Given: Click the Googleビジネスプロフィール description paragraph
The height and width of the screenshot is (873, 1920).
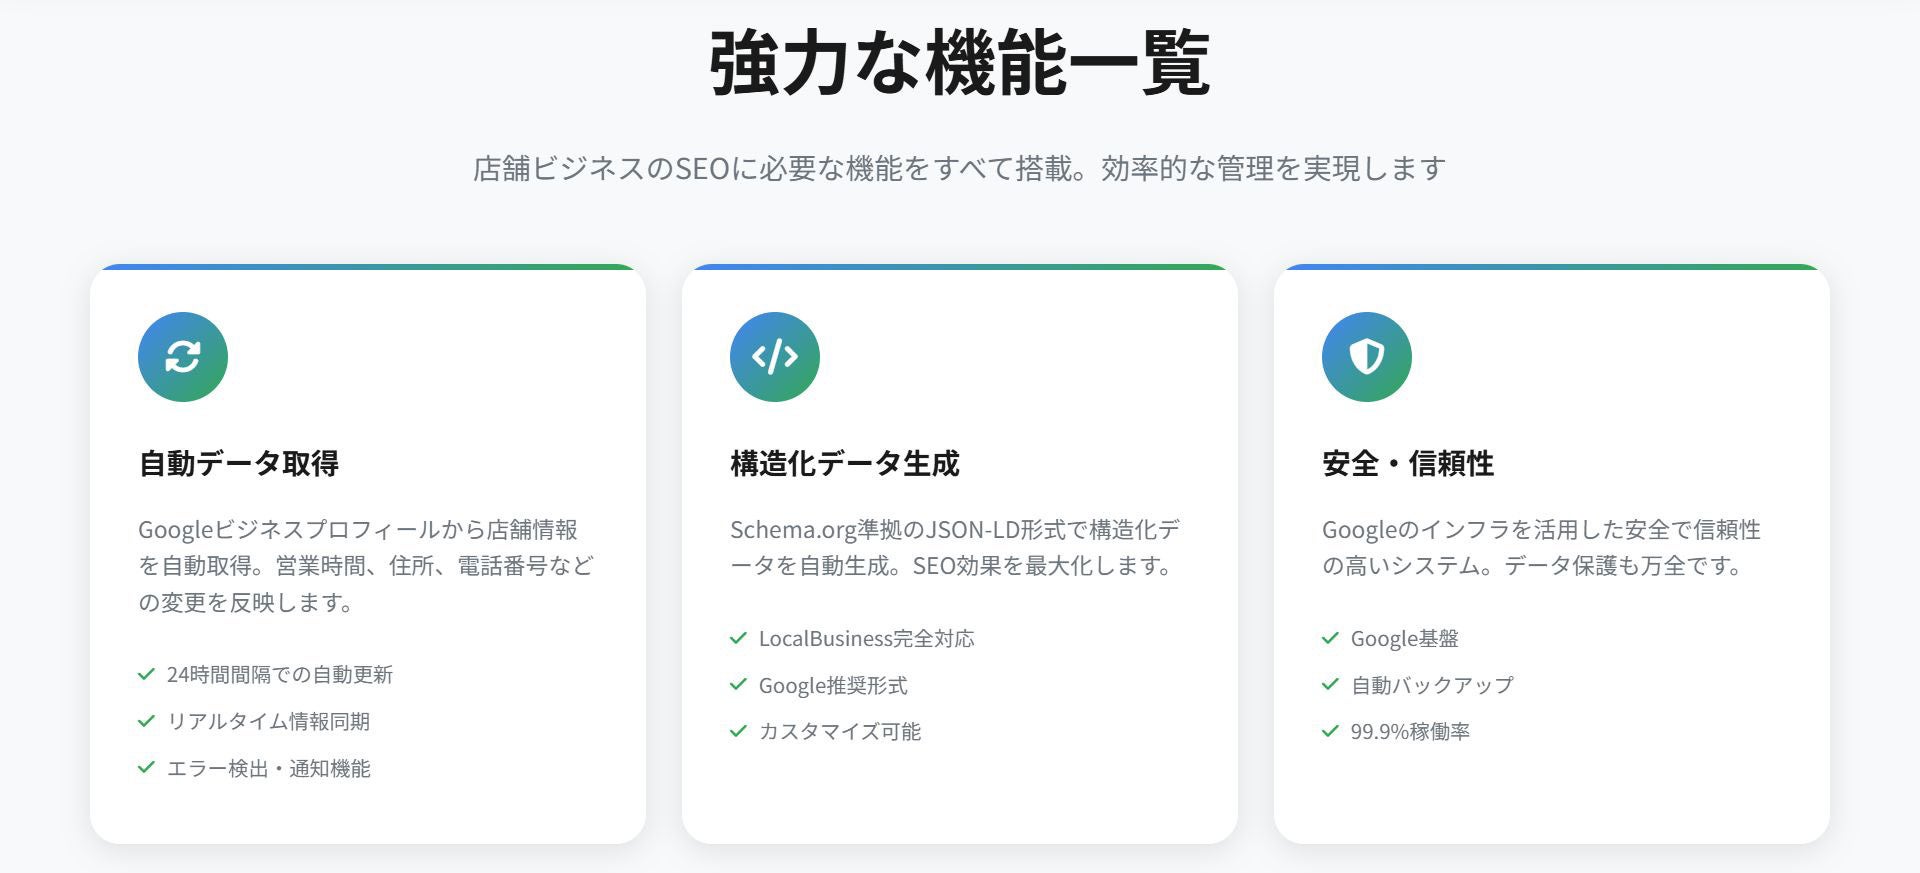Looking at the screenshot, I should tap(365, 565).
